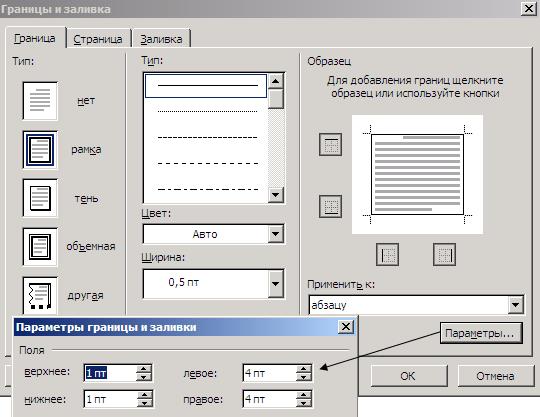Decrease the левое margin value
The image size is (540, 417).
303,377
